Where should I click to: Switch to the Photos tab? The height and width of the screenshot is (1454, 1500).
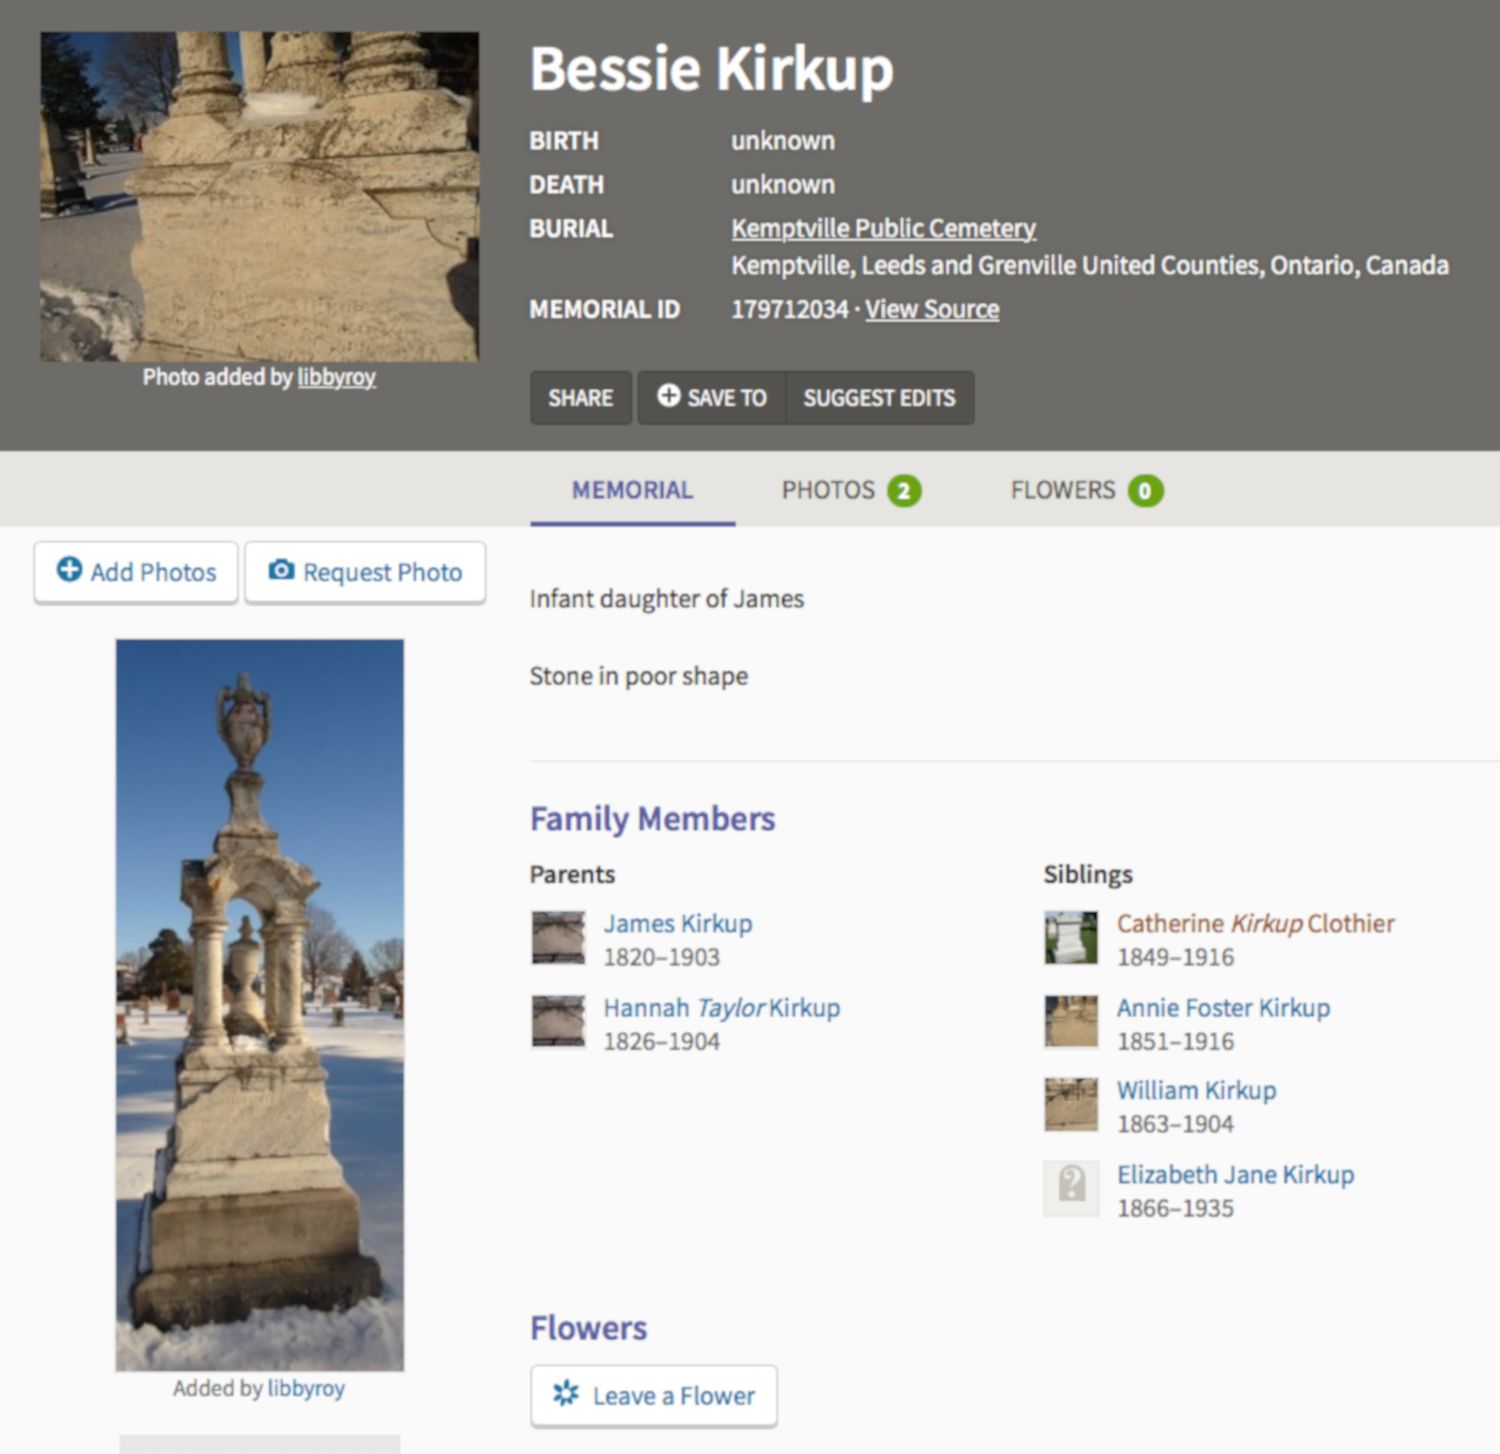(x=850, y=490)
